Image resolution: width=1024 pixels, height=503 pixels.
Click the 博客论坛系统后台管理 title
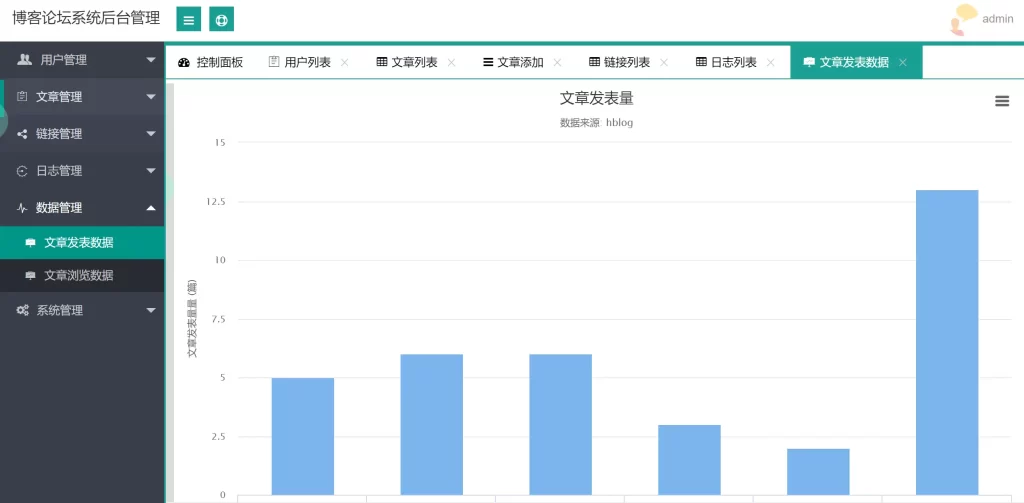86,18
